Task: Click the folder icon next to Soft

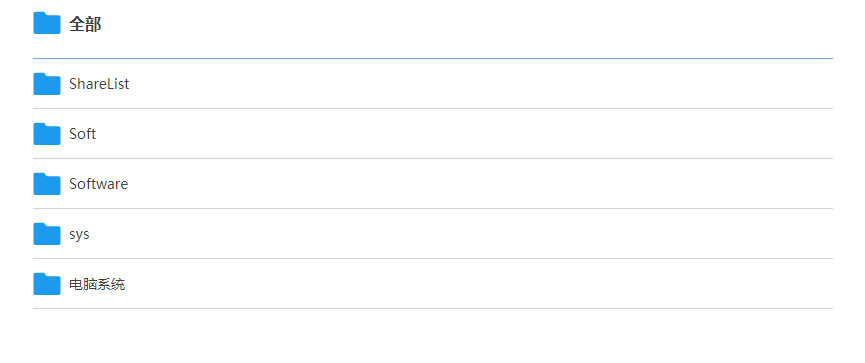Action: 47,134
